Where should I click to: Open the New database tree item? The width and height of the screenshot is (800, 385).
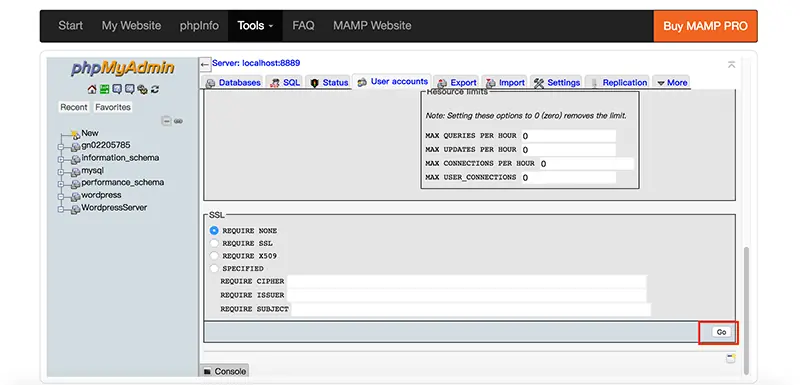click(x=90, y=133)
